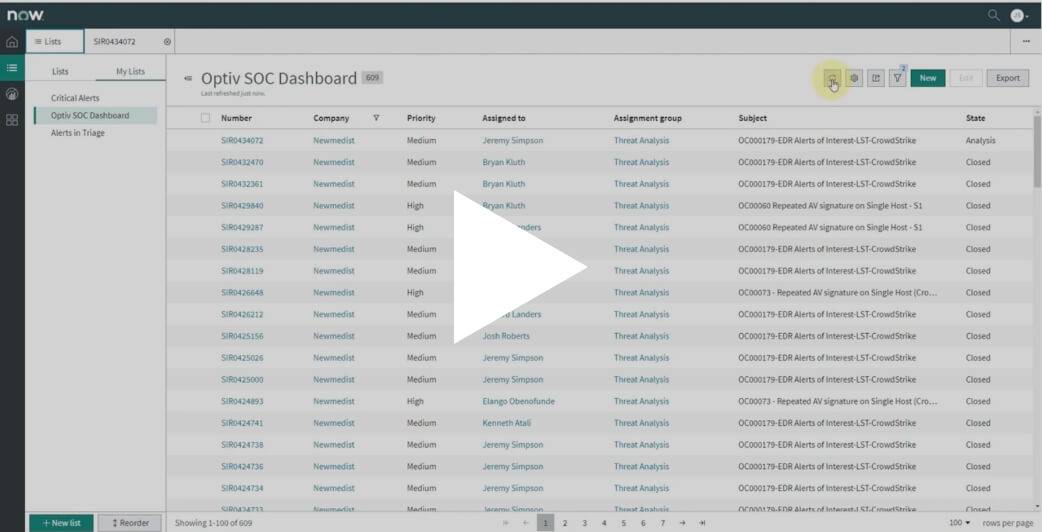Image resolution: width=1042 pixels, height=532 pixels.
Task: Sort by the Assigned to column header
Action: point(504,118)
